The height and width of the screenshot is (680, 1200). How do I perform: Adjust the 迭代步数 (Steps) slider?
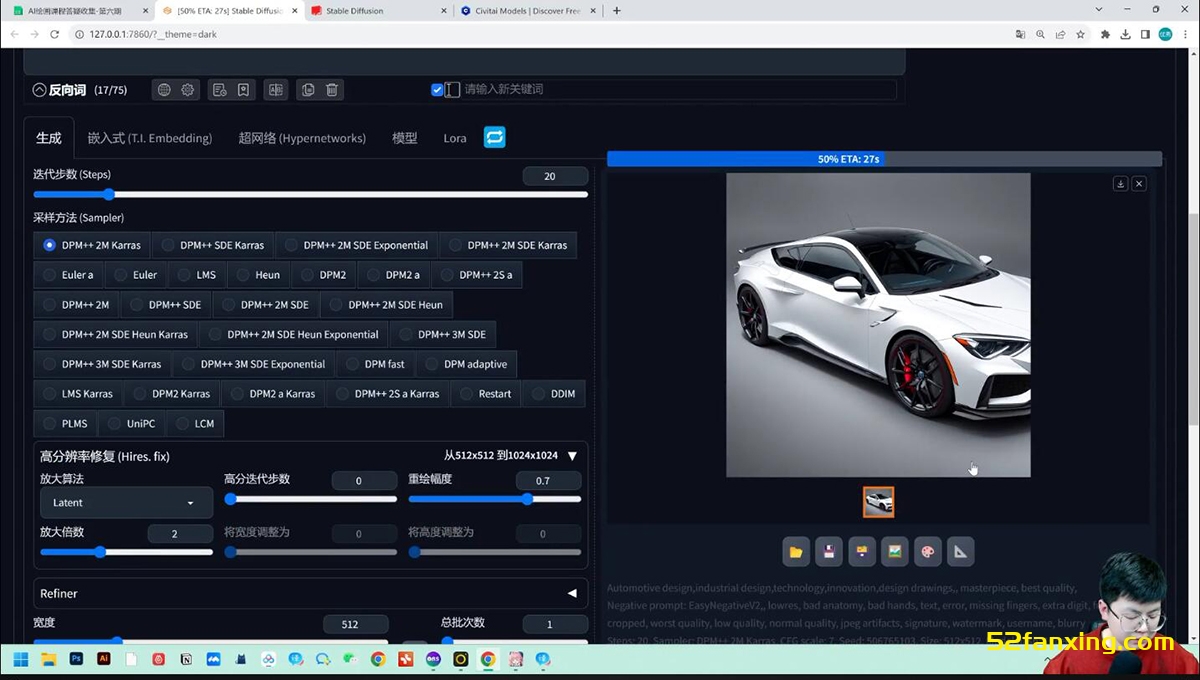[310, 194]
